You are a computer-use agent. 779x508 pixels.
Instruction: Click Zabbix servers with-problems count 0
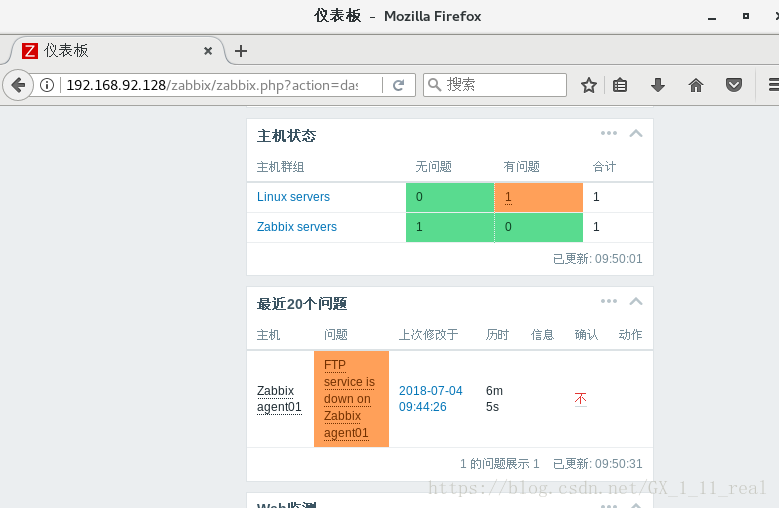539,227
